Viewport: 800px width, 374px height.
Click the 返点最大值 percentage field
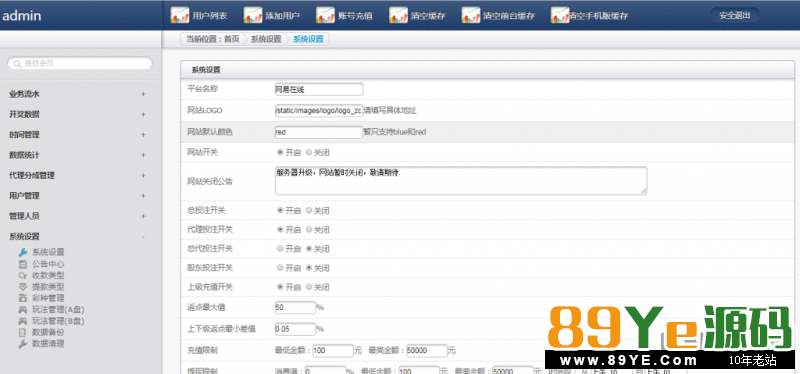295,308
